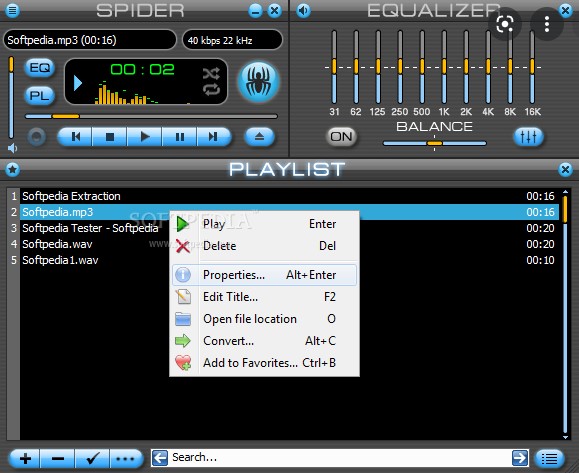Click the Play transport button
The height and width of the screenshot is (473, 579).
pos(144,137)
